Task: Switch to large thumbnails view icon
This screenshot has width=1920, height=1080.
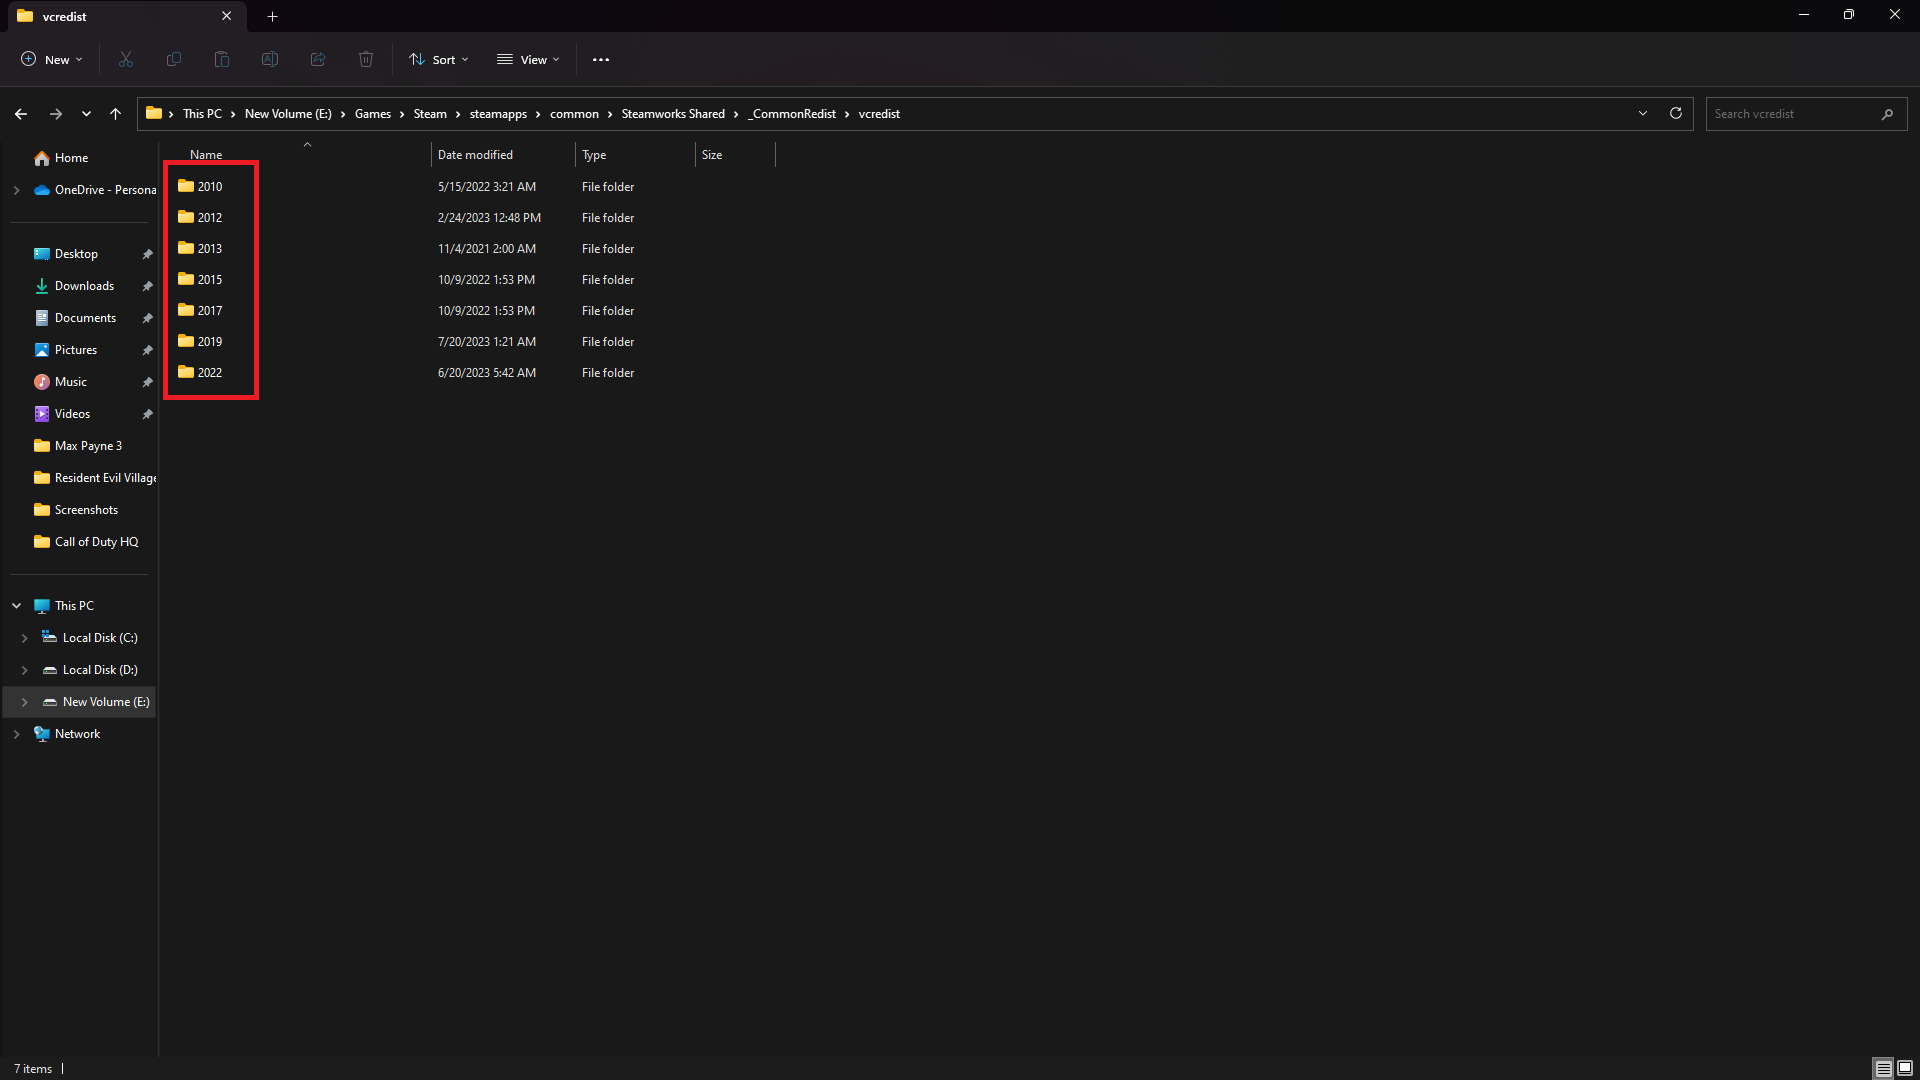Action: tap(1905, 1068)
